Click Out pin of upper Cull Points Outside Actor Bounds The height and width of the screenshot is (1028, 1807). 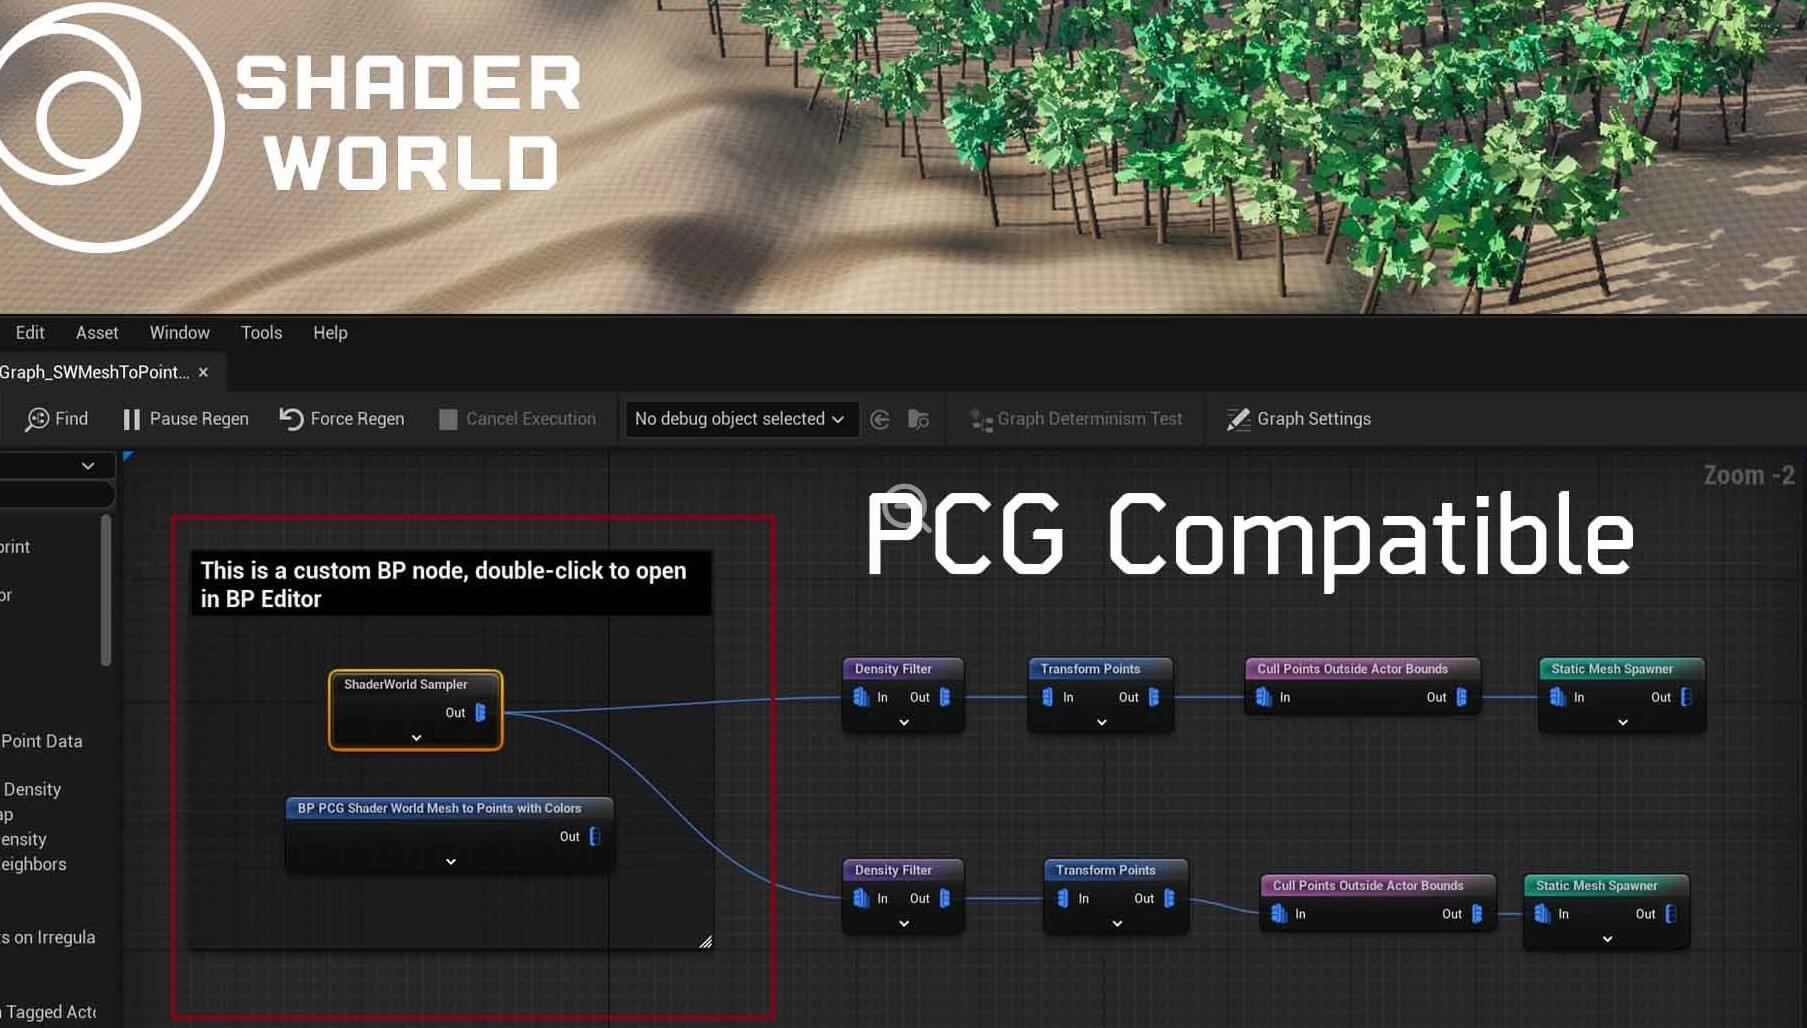[1462, 697]
